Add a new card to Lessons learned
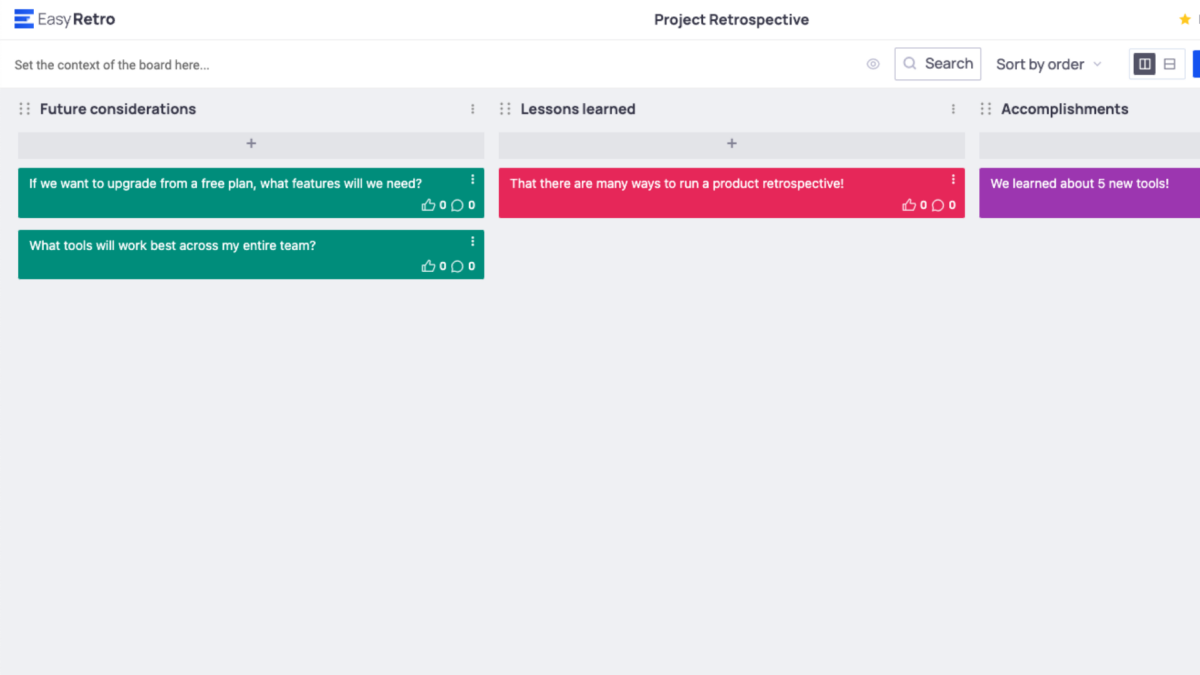 pyautogui.click(x=731, y=143)
